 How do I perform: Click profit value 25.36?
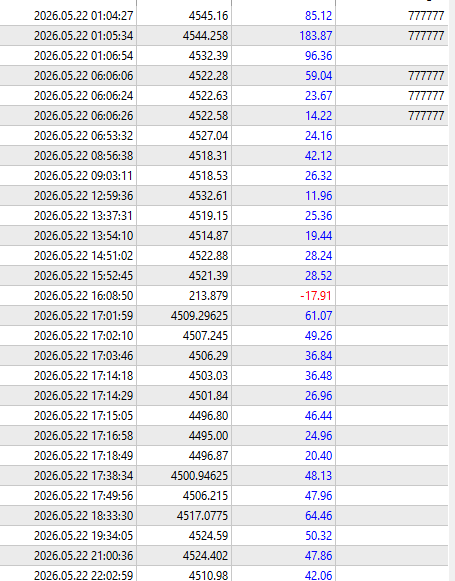click(318, 216)
